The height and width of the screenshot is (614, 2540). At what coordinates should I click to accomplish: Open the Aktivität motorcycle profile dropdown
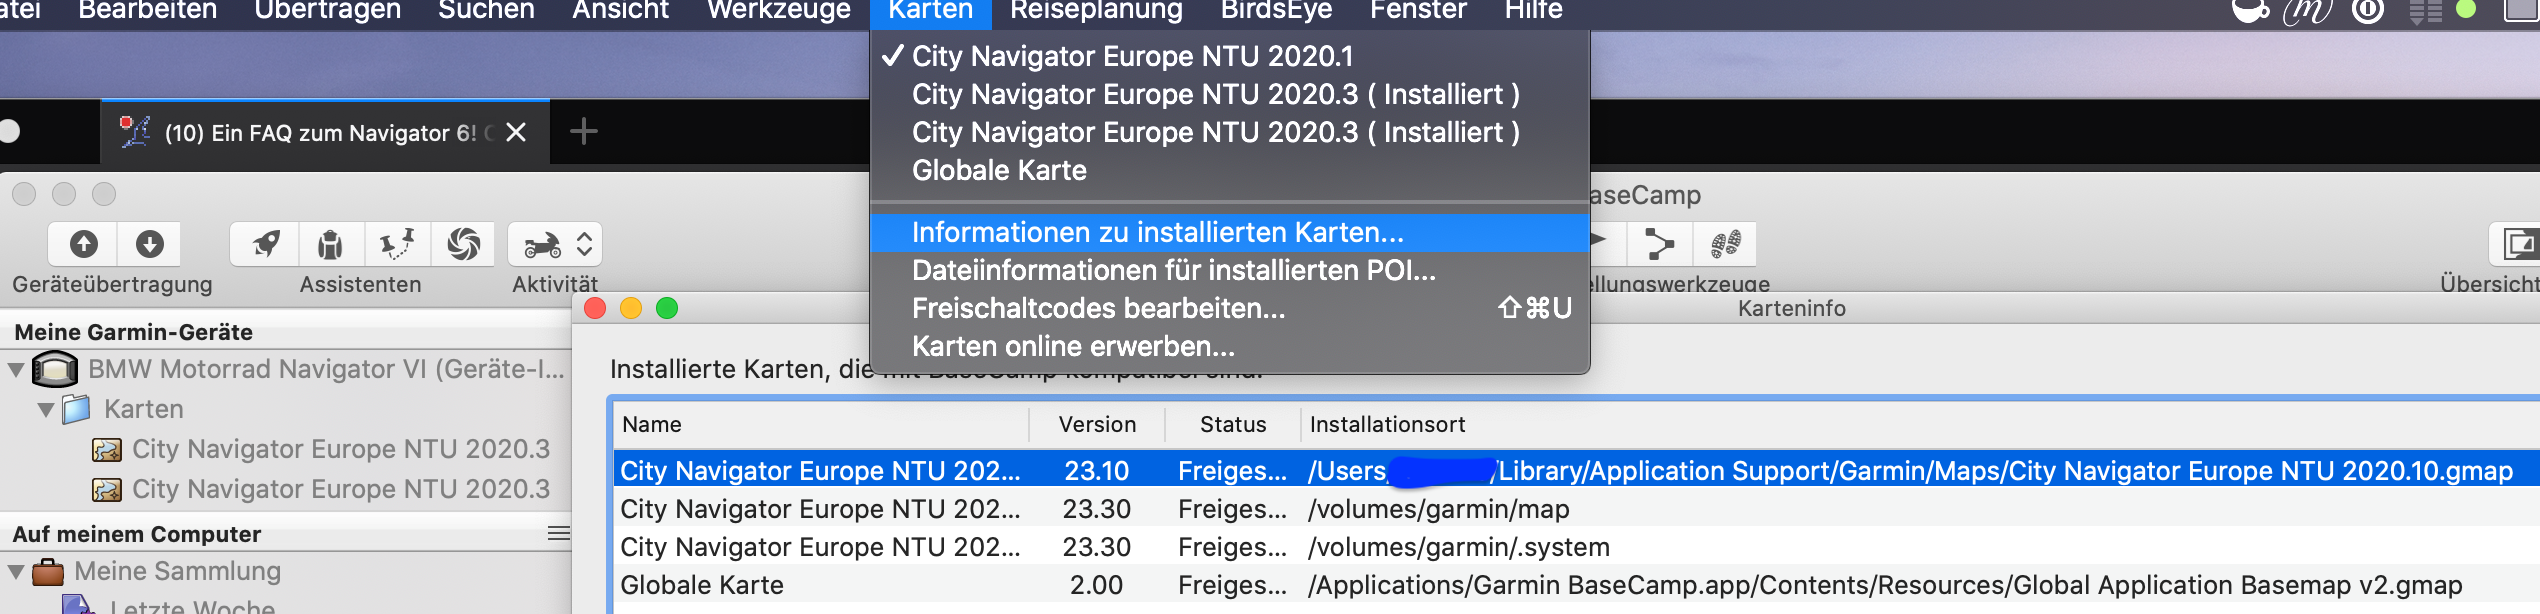coord(555,244)
